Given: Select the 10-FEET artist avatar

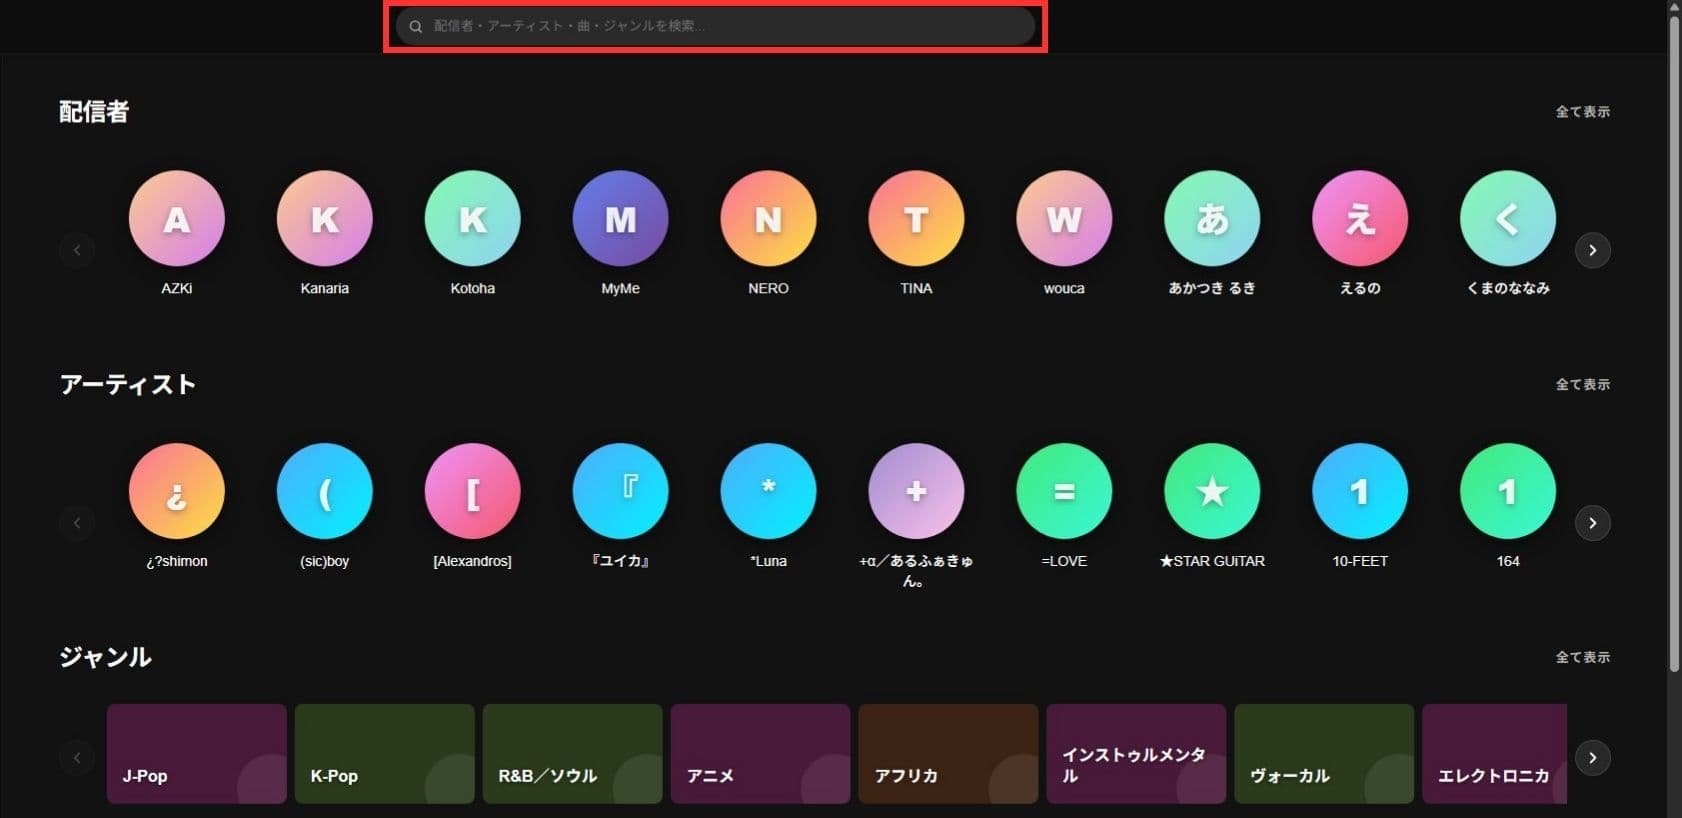Looking at the screenshot, I should tap(1360, 492).
